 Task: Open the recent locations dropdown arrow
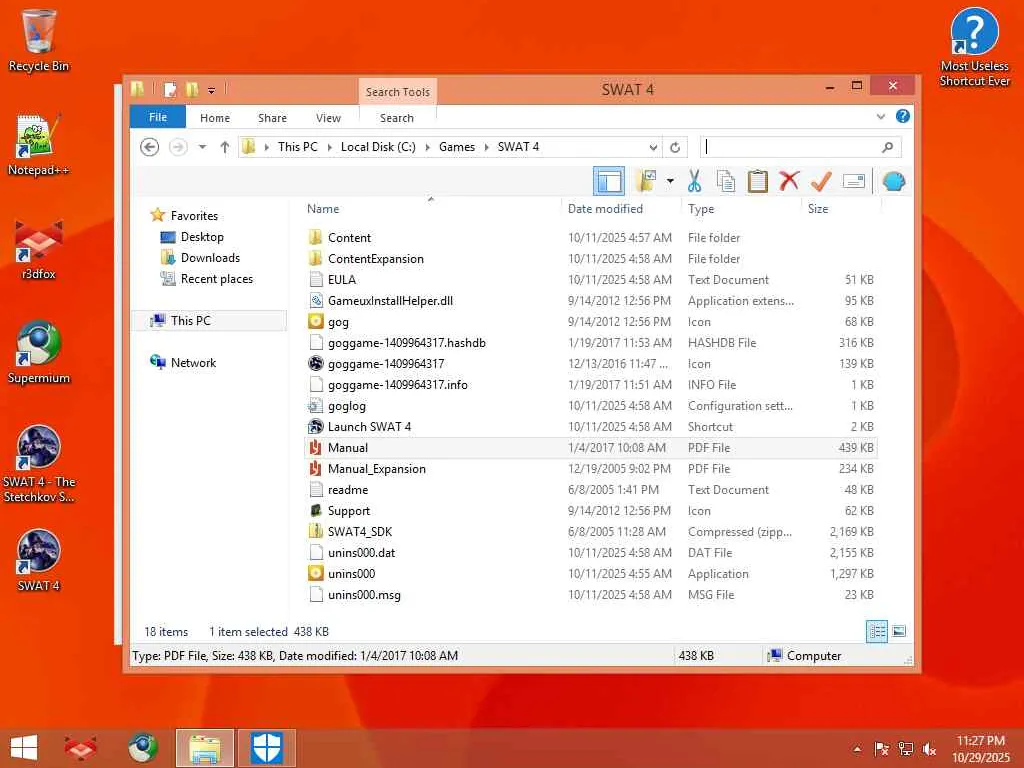point(202,147)
